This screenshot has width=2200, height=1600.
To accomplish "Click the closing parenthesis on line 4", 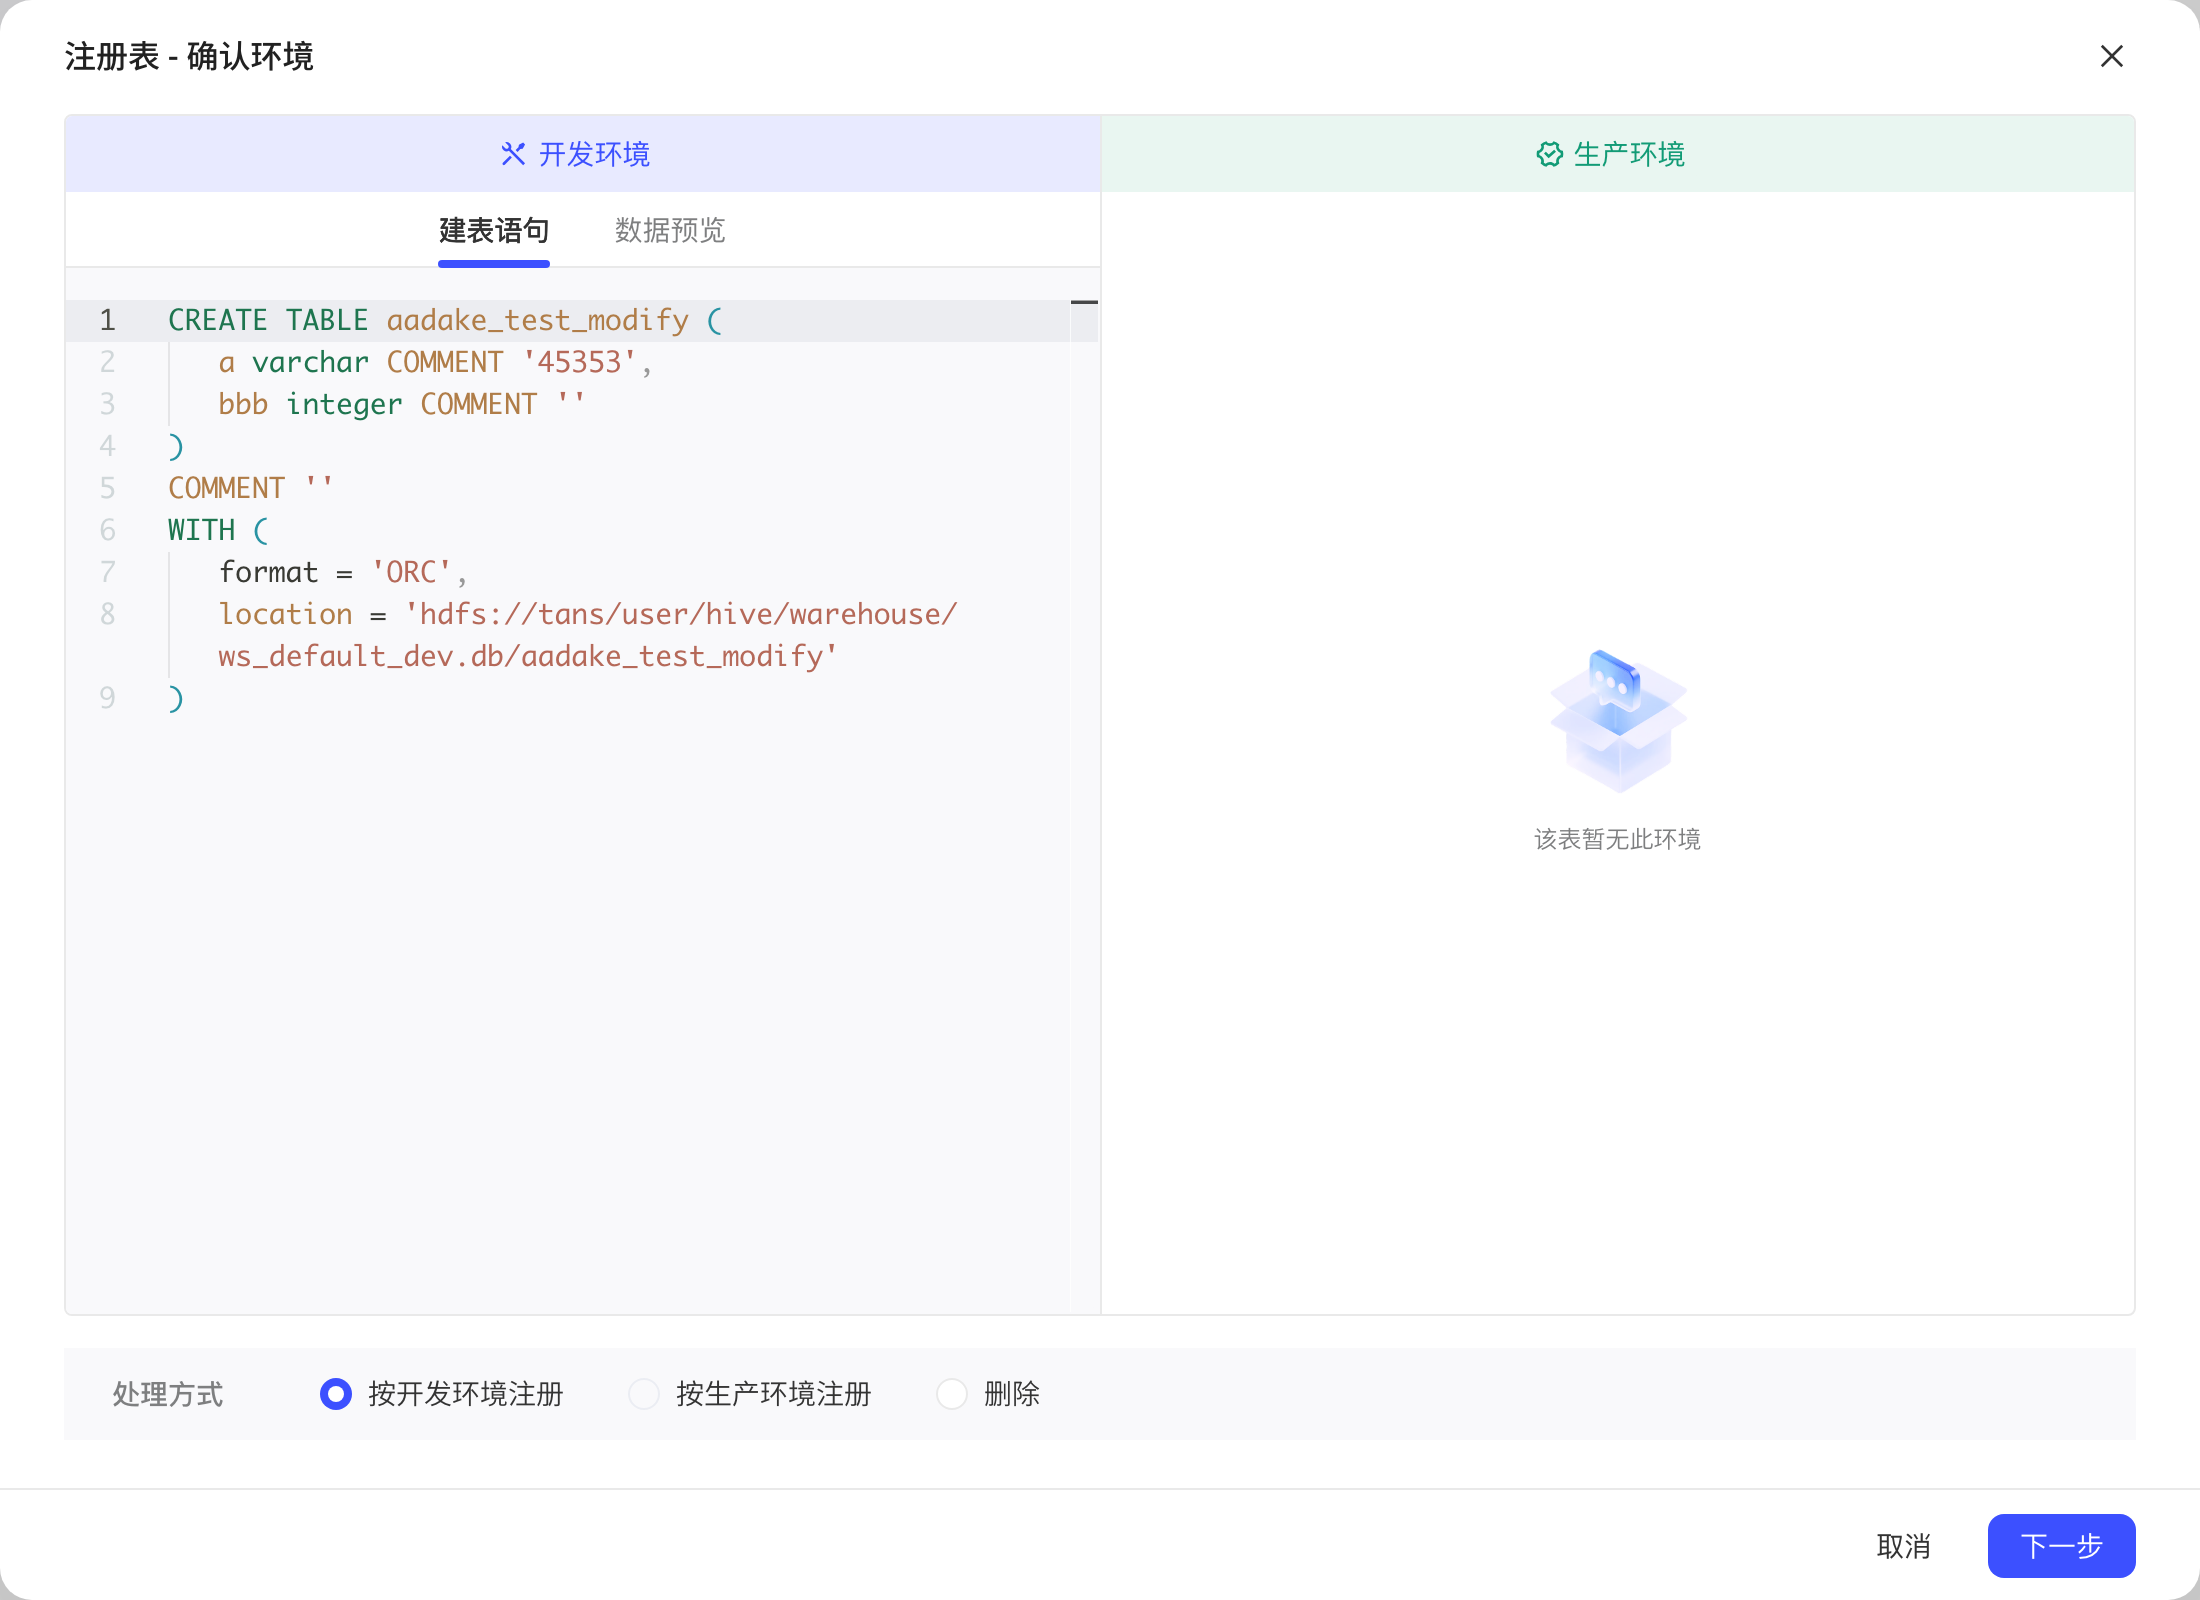I will click(176, 446).
